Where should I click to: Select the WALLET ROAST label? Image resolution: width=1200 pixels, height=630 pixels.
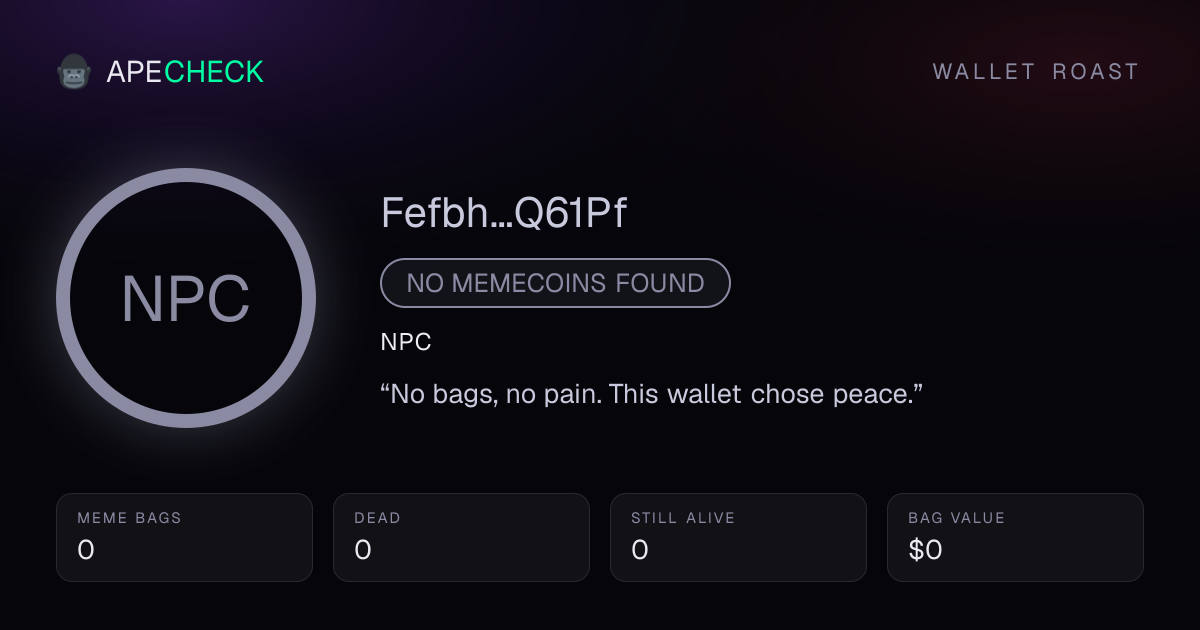[1036, 72]
